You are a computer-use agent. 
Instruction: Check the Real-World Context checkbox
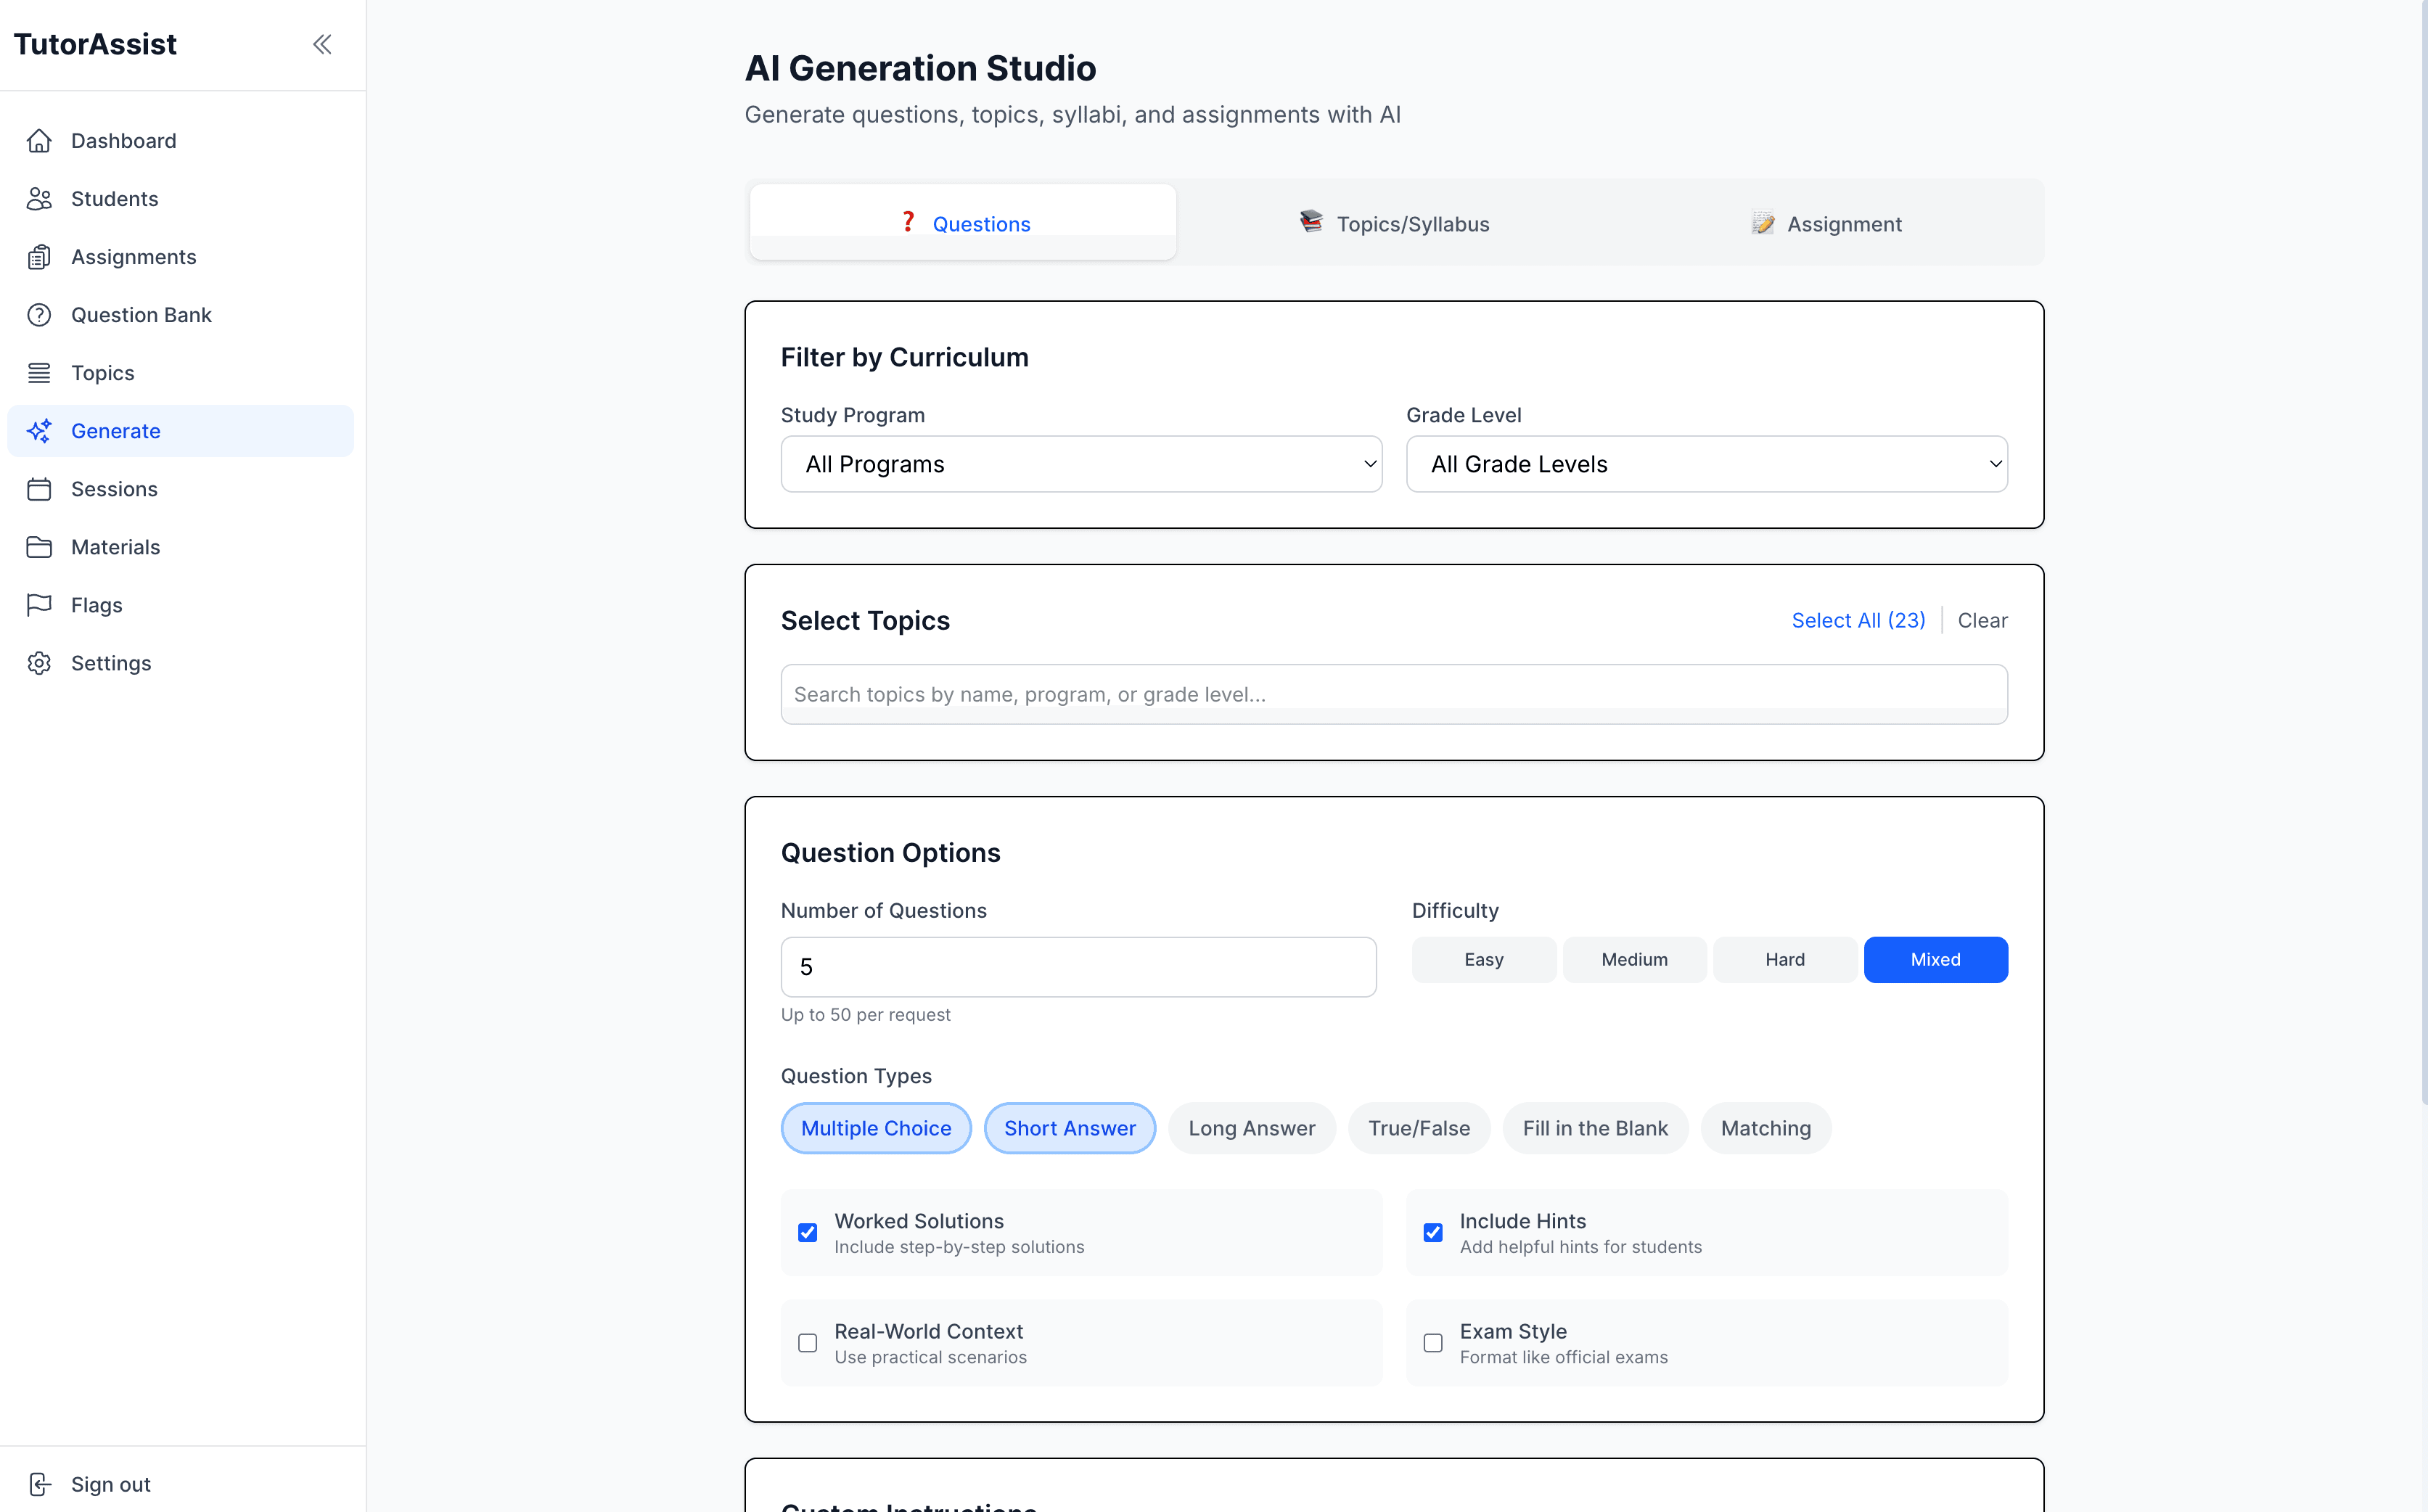tap(808, 1343)
